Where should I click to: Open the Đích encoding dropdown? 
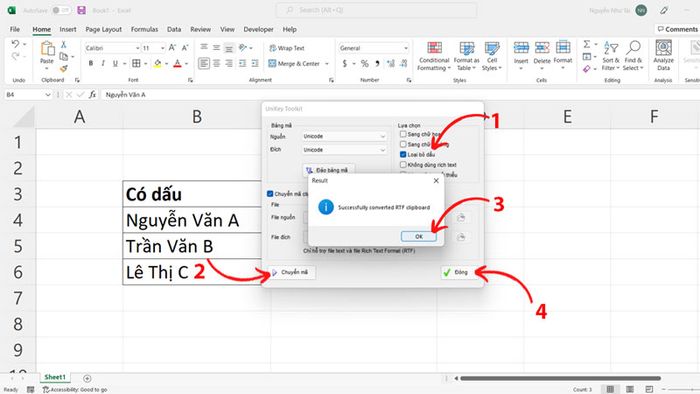[x=344, y=150]
